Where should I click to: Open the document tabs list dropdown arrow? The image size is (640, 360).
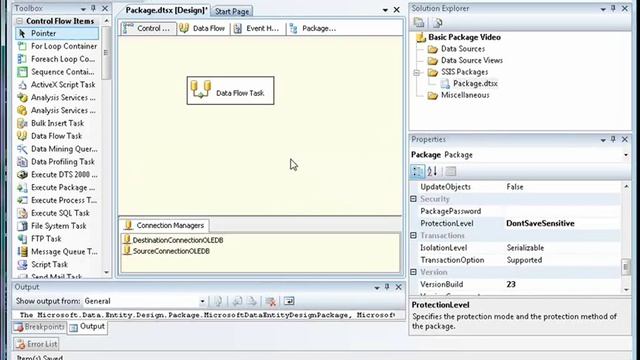(385, 10)
